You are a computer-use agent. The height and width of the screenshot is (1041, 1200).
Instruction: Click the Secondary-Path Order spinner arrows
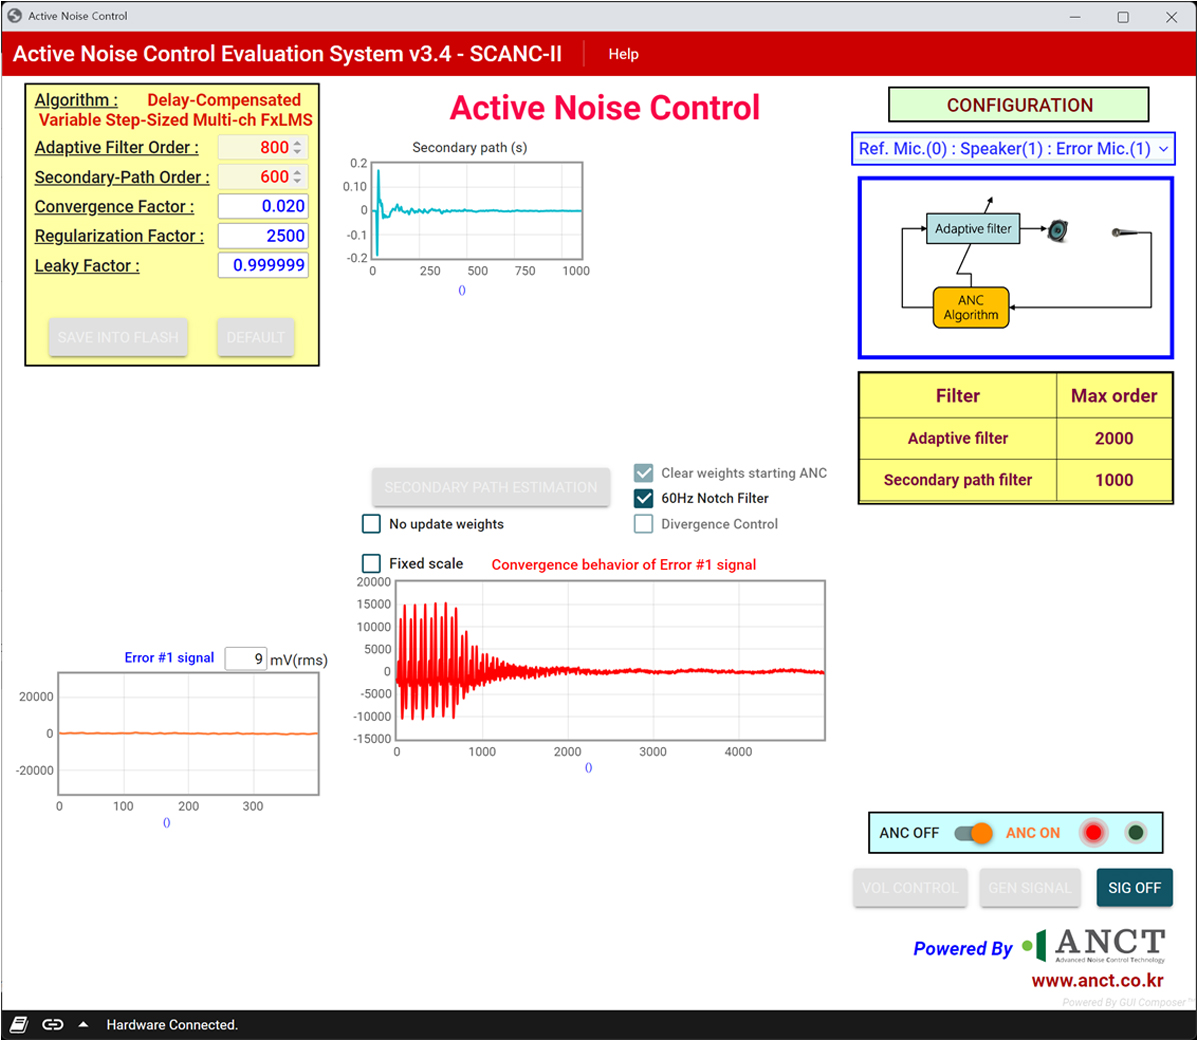[x=297, y=177]
